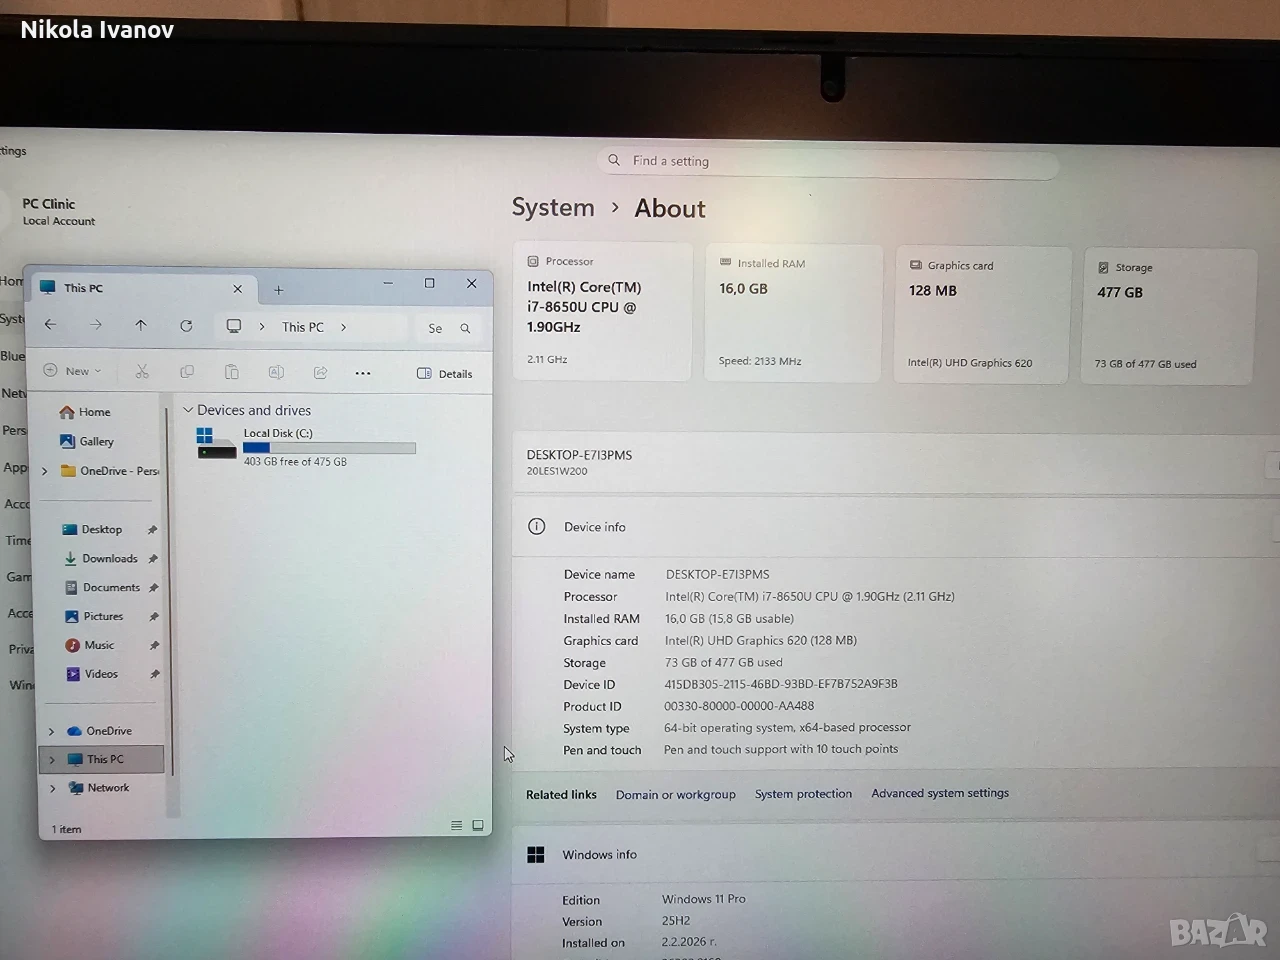Open the chevron after This PC in address bar
The image size is (1280, 960).
(343, 327)
